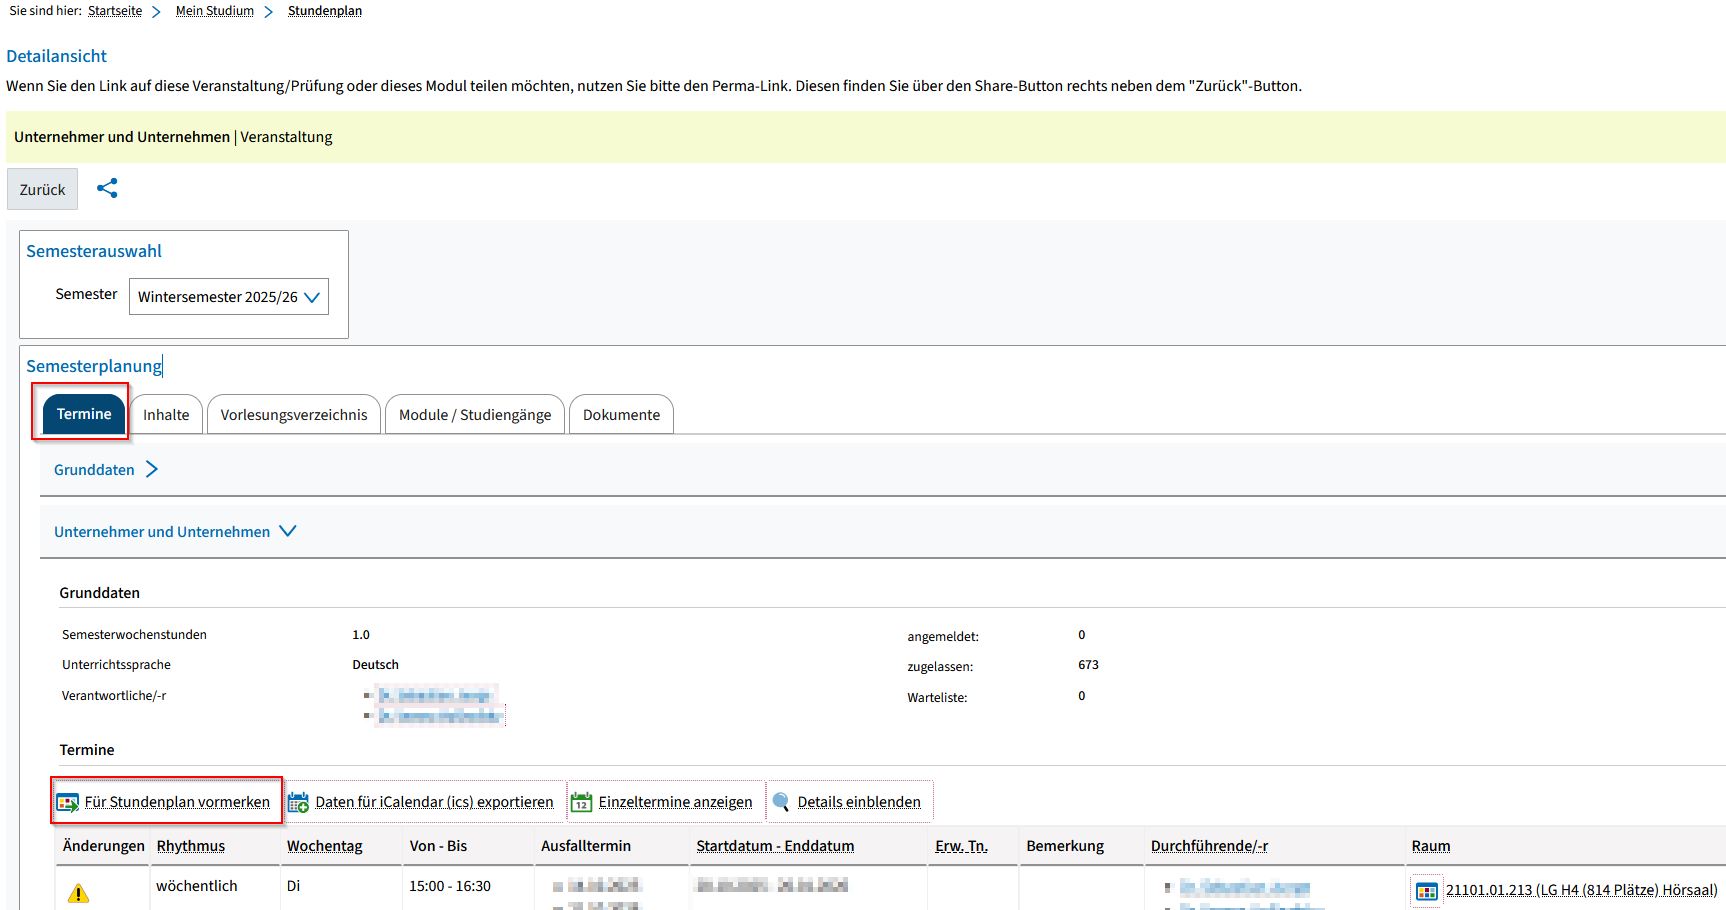This screenshot has height=910, width=1726.
Task: Sort by Raum column header
Action: pos(1431,846)
